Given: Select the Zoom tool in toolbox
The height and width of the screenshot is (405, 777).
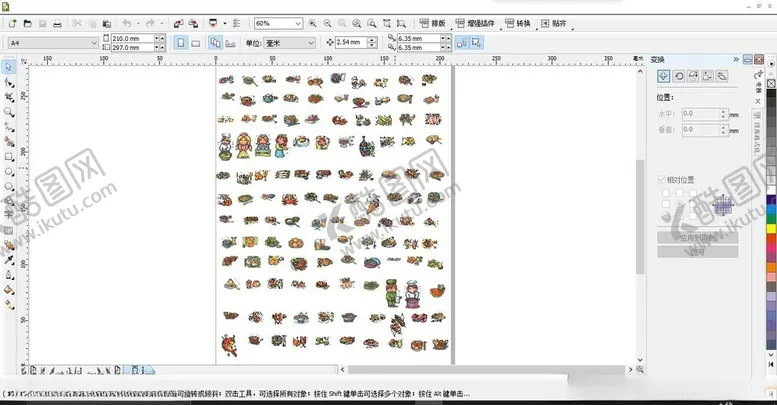Looking at the screenshot, I should pyautogui.click(x=9, y=113).
